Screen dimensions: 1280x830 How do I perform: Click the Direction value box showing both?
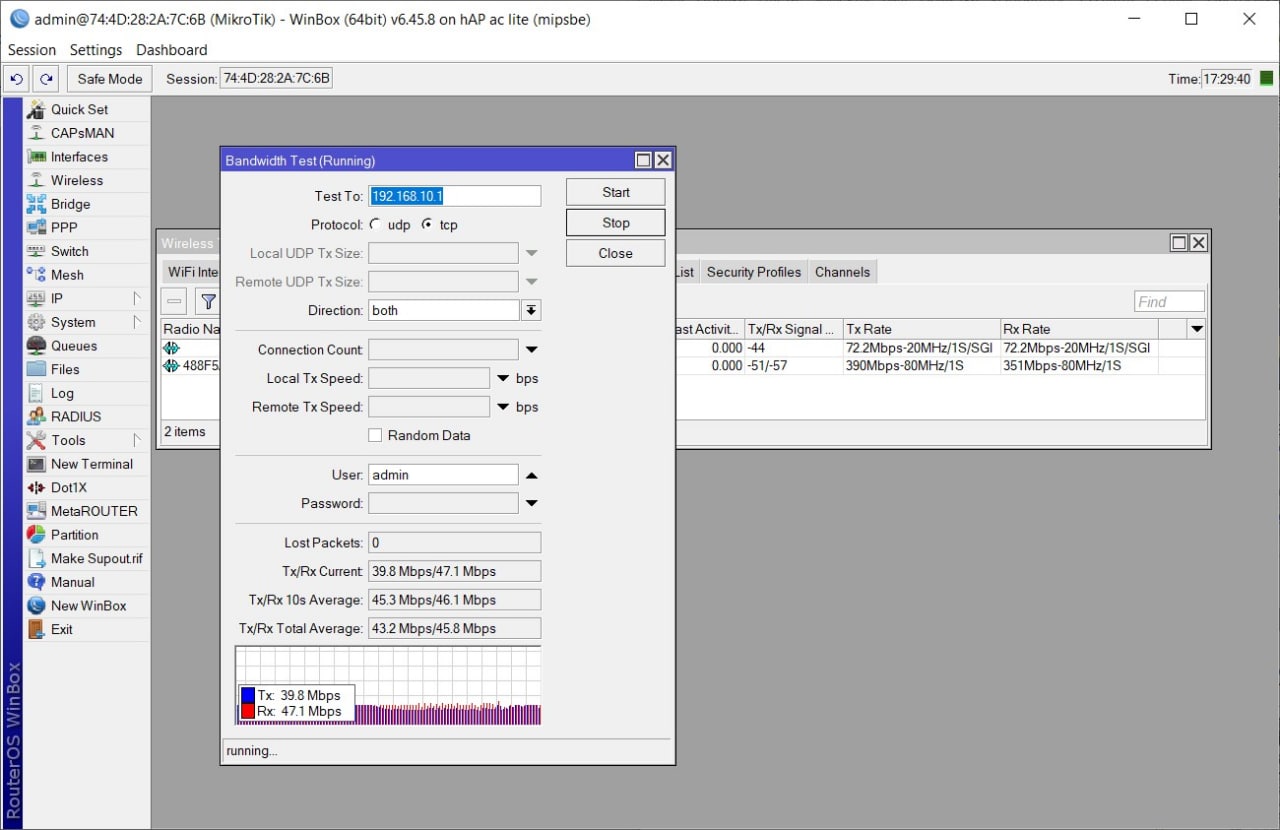tap(443, 310)
